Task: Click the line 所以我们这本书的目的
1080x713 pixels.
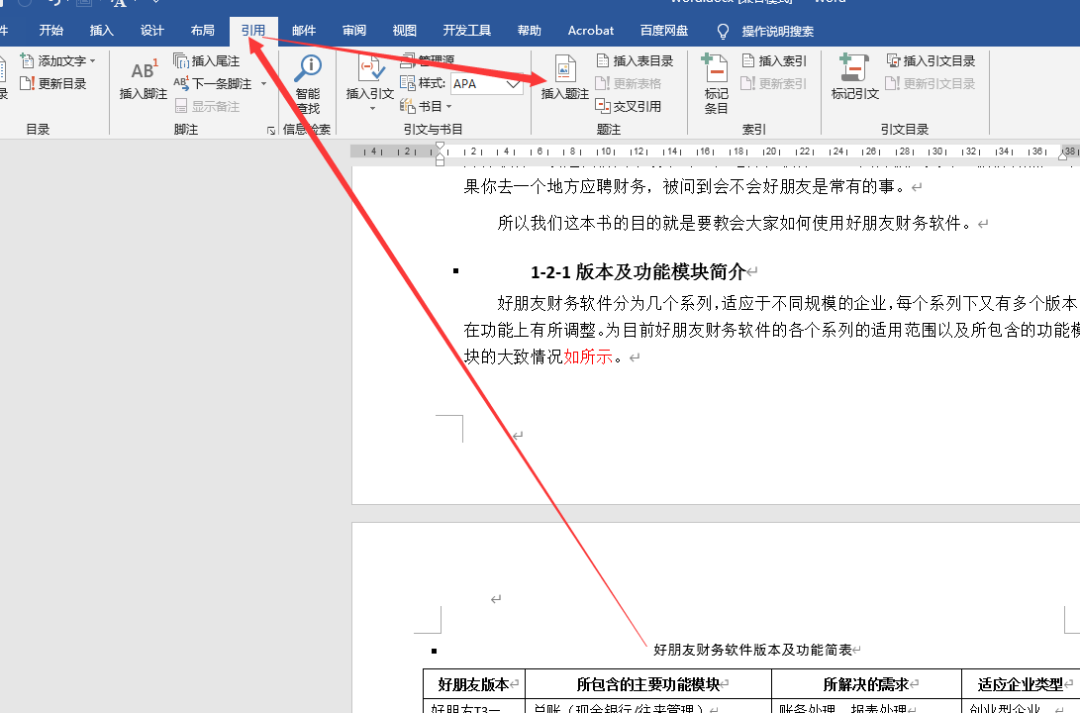Action: 735,223
